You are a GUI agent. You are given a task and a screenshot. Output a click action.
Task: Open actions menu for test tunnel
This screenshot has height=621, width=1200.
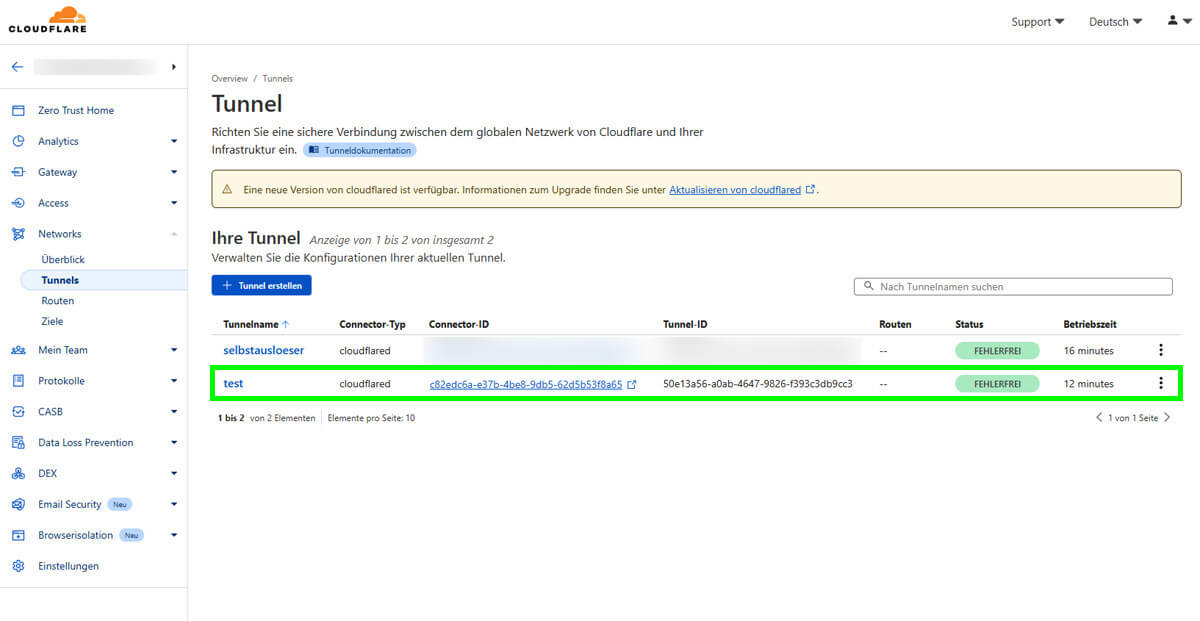pyautogui.click(x=1161, y=383)
